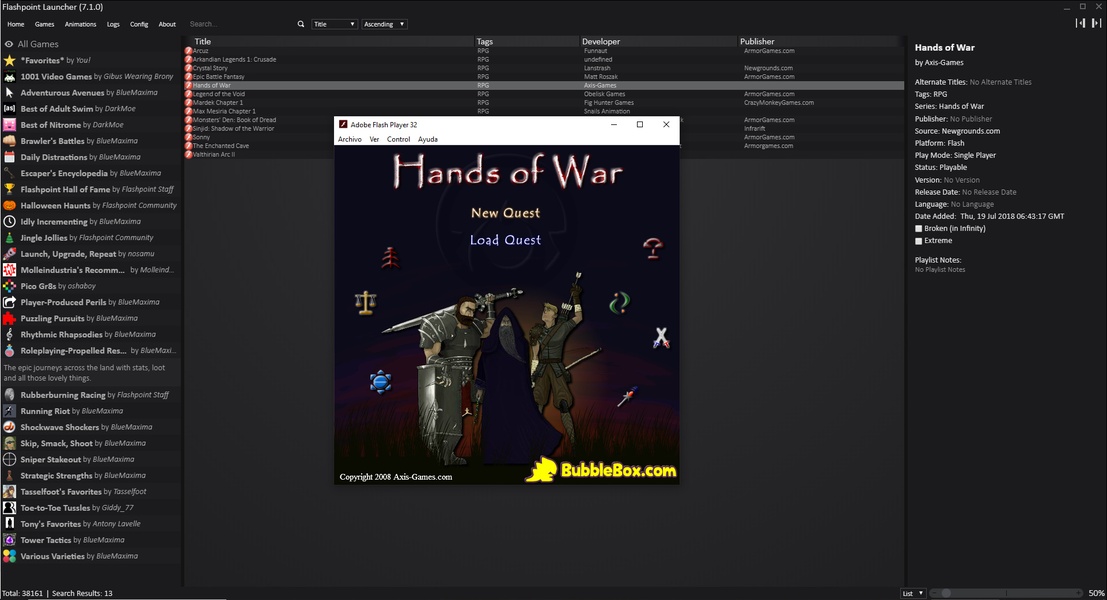Enable the Broken (in Infinity) checkbox
This screenshot has height=600, width=1107.
click(x=919, y=229)
